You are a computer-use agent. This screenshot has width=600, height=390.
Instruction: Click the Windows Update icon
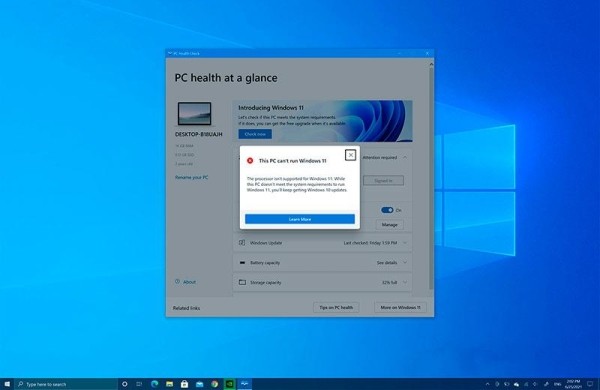[242, 243]
